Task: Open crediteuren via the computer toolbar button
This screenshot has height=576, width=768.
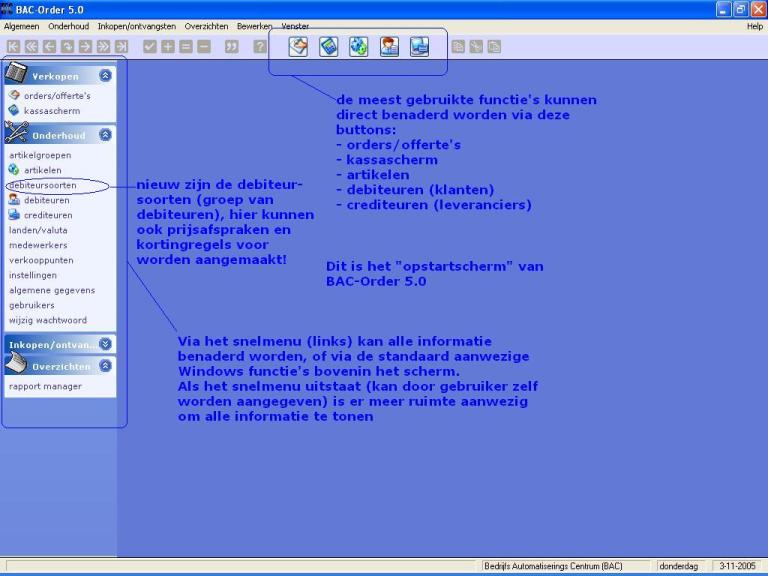Action: pyautogui.click(x=419, y=47)
